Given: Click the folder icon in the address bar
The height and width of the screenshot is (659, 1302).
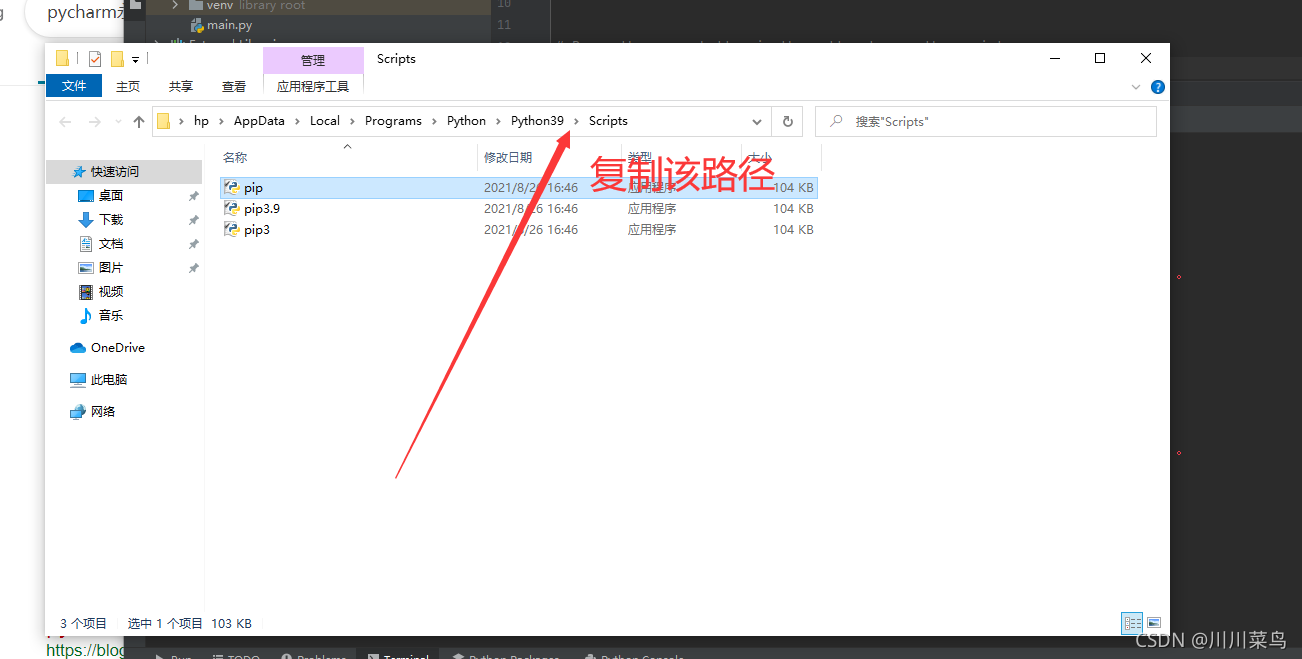Looking at the screenshot, I should pyautogui.click(x=164, y=121).
